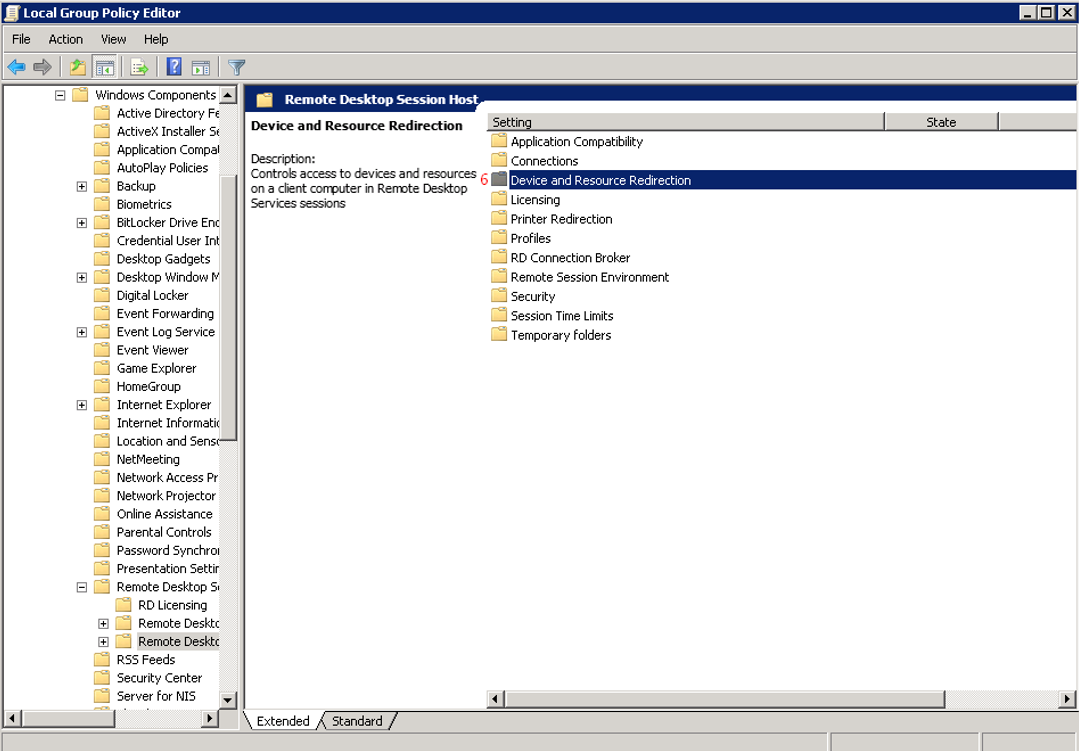Screen dimensions: 1079x751
Task: Switch to the Standard tab
Action: coord(357,721)
